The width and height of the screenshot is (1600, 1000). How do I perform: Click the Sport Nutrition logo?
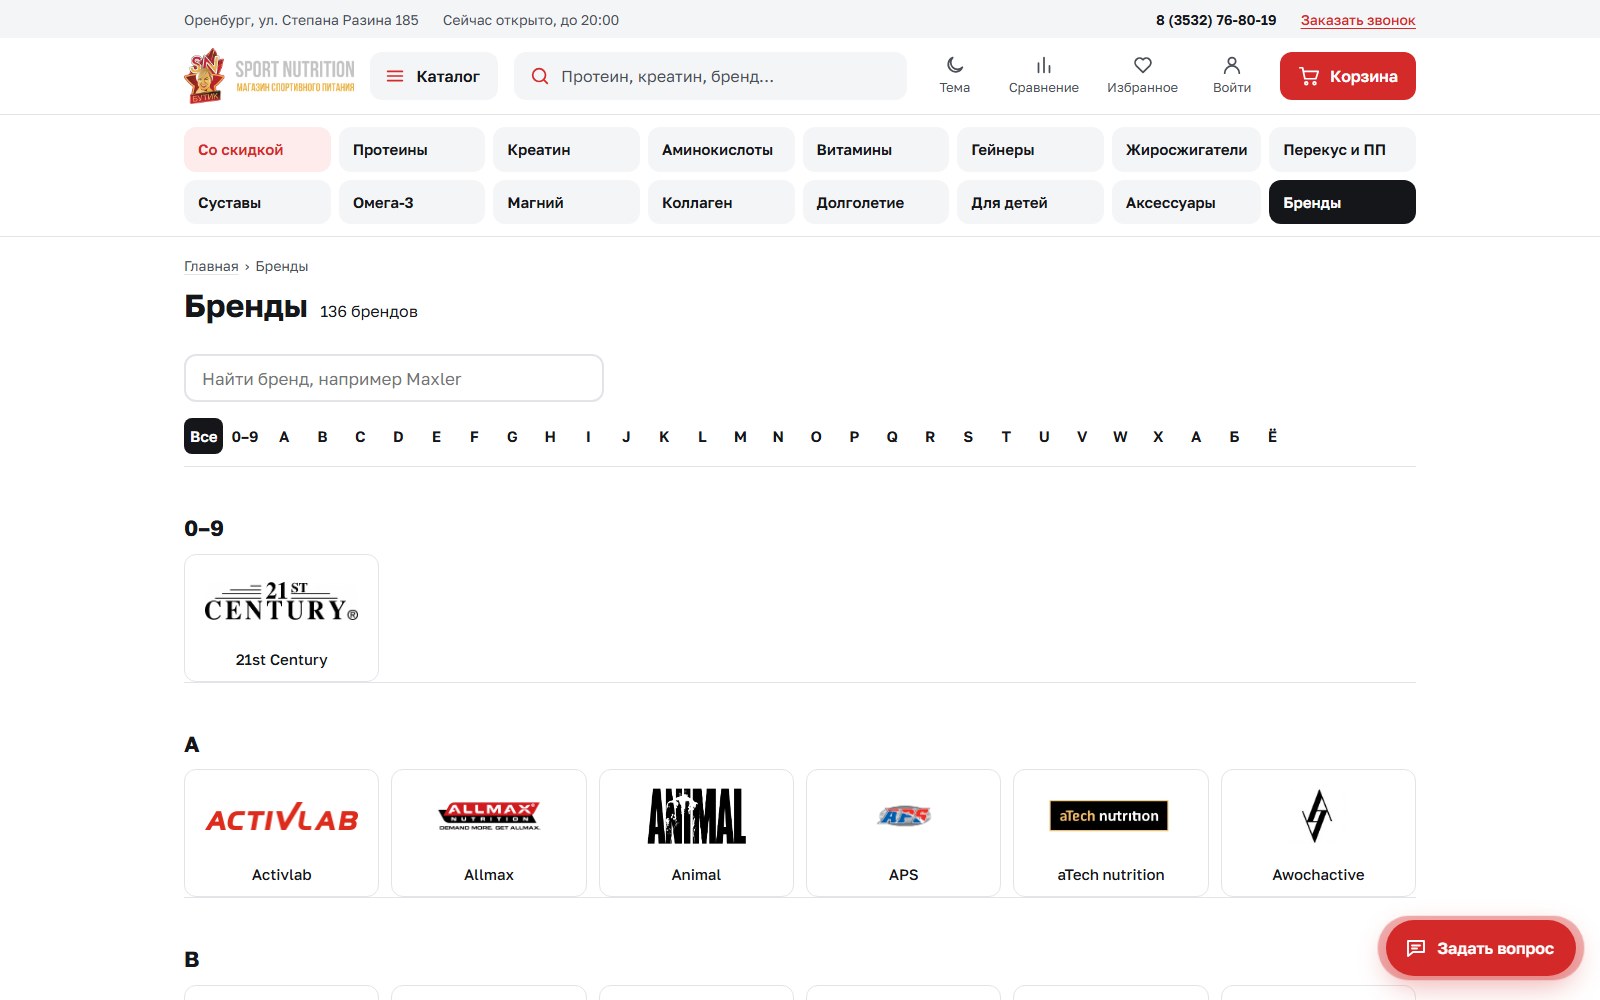pos(270,76)
